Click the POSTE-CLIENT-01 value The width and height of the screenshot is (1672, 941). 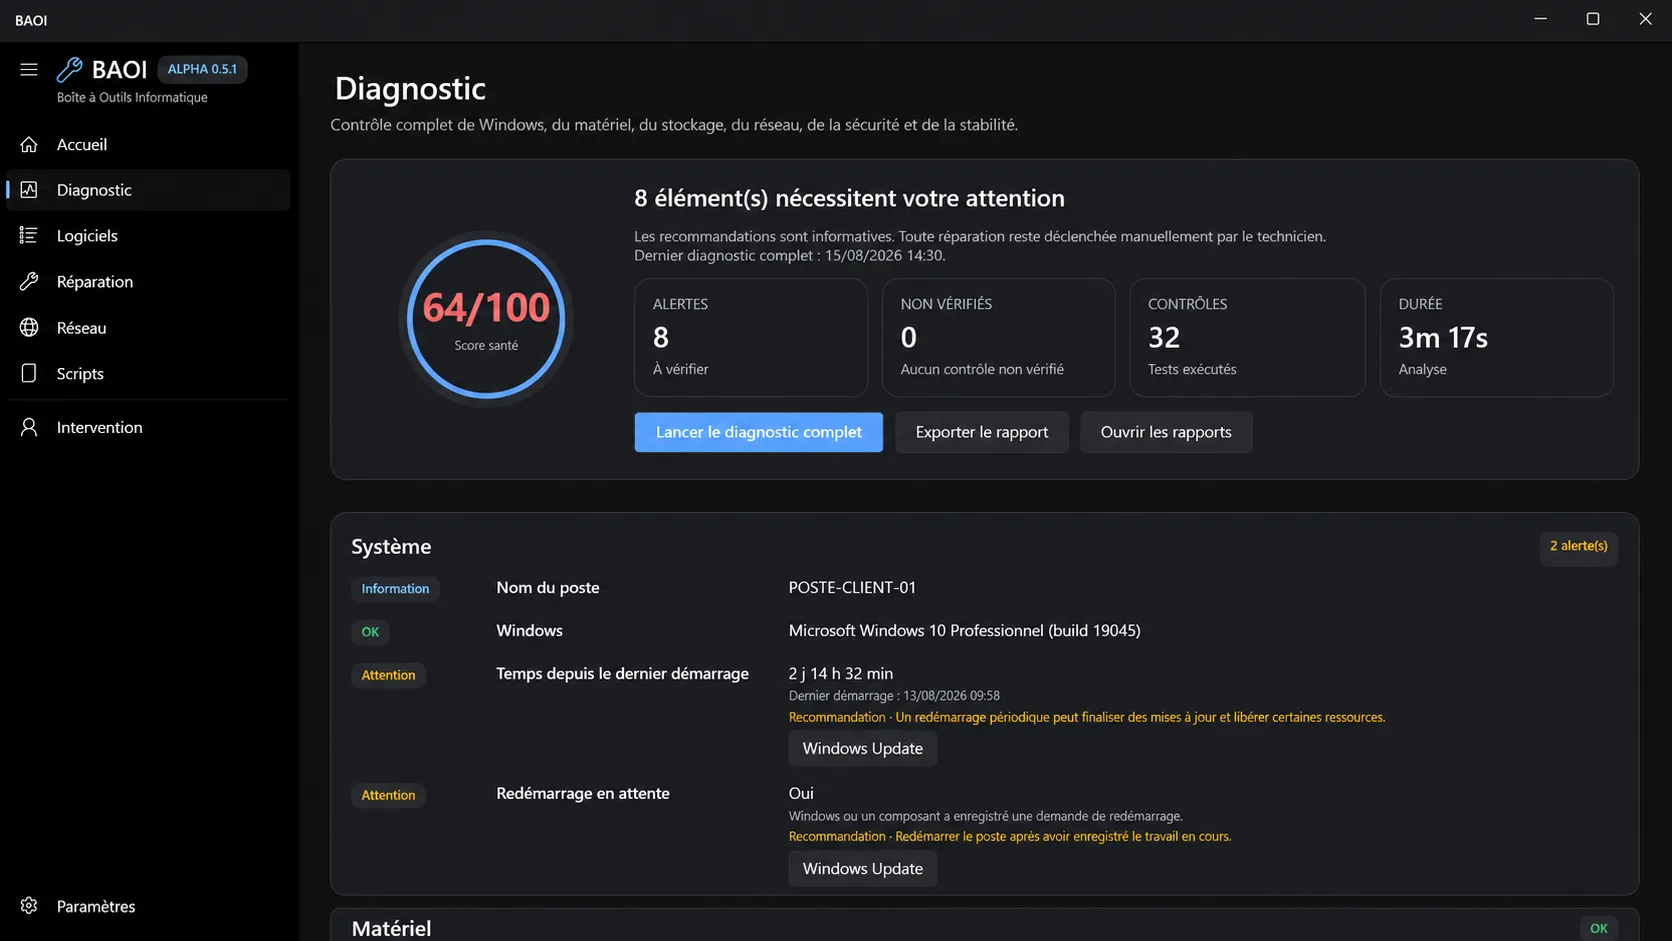click(852, 587)
